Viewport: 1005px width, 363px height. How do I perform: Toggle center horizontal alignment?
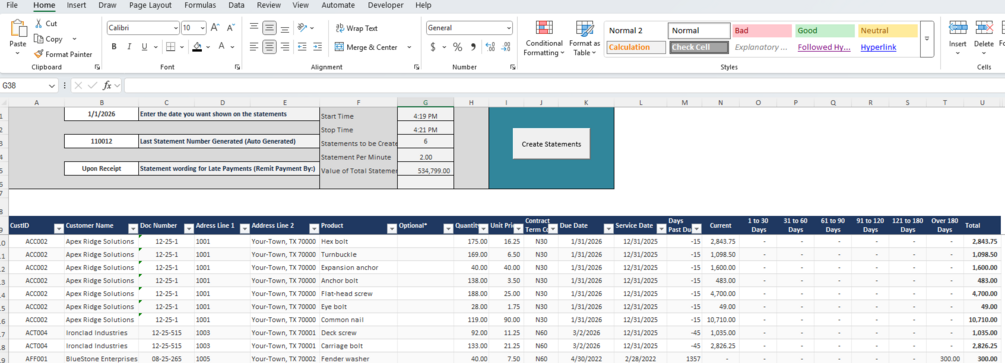(x=269, y=47)
